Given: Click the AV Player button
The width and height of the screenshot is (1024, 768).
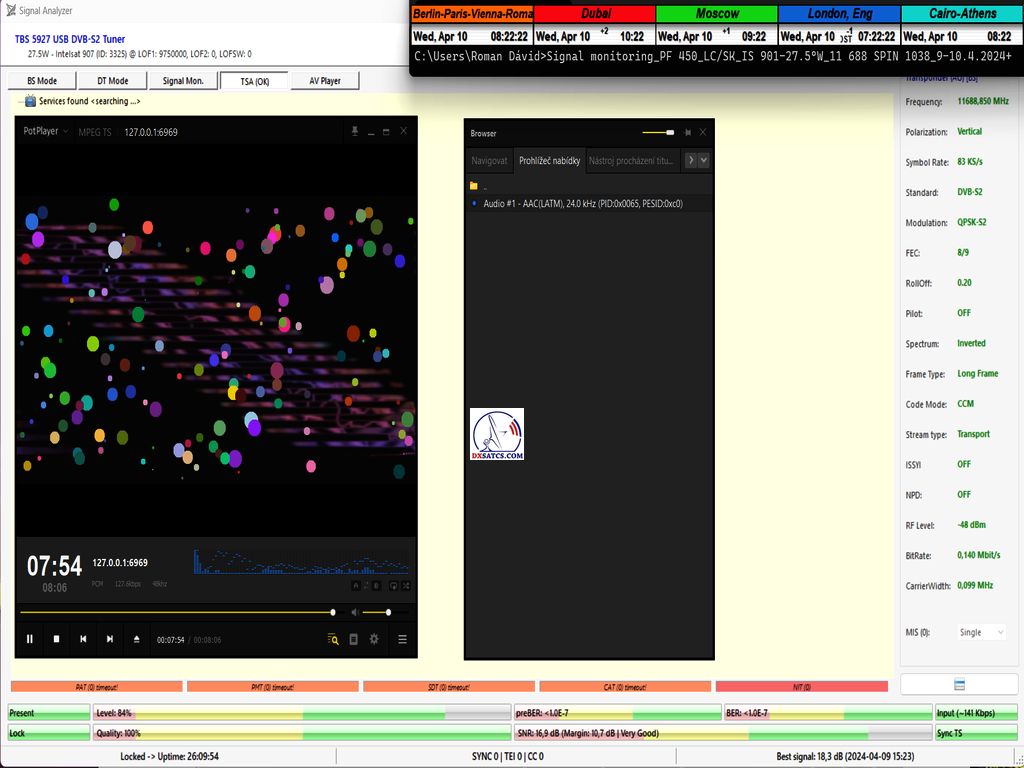Looking at the screenshot, I should tap(325, 81).
